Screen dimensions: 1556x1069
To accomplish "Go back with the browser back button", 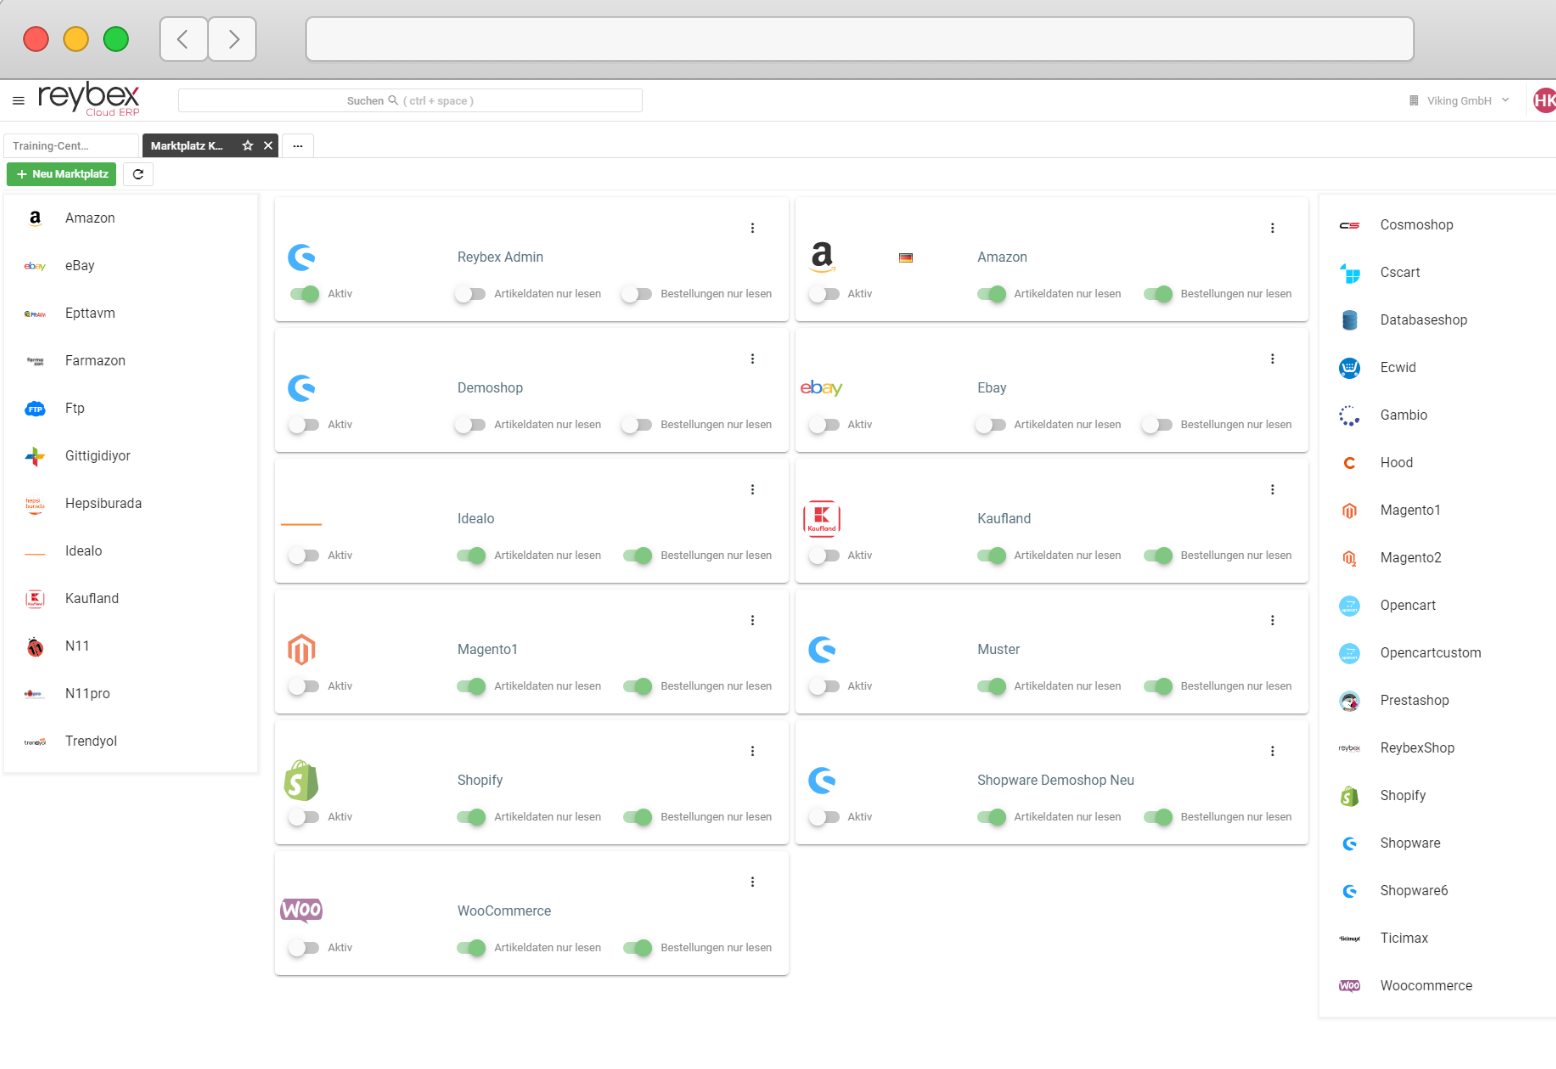I will 183,40.
